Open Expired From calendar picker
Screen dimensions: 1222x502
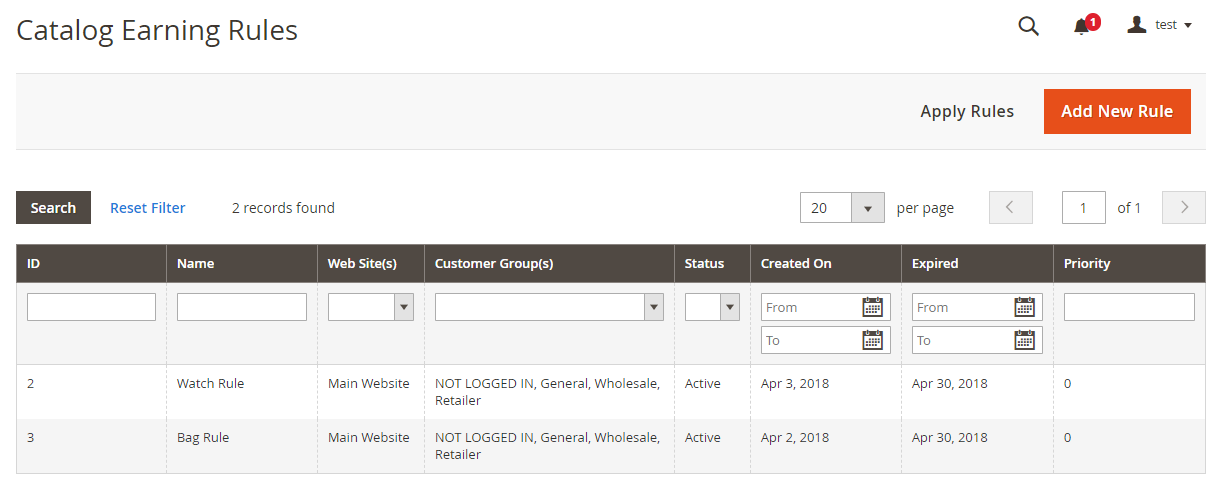[x=1024, y=307]
